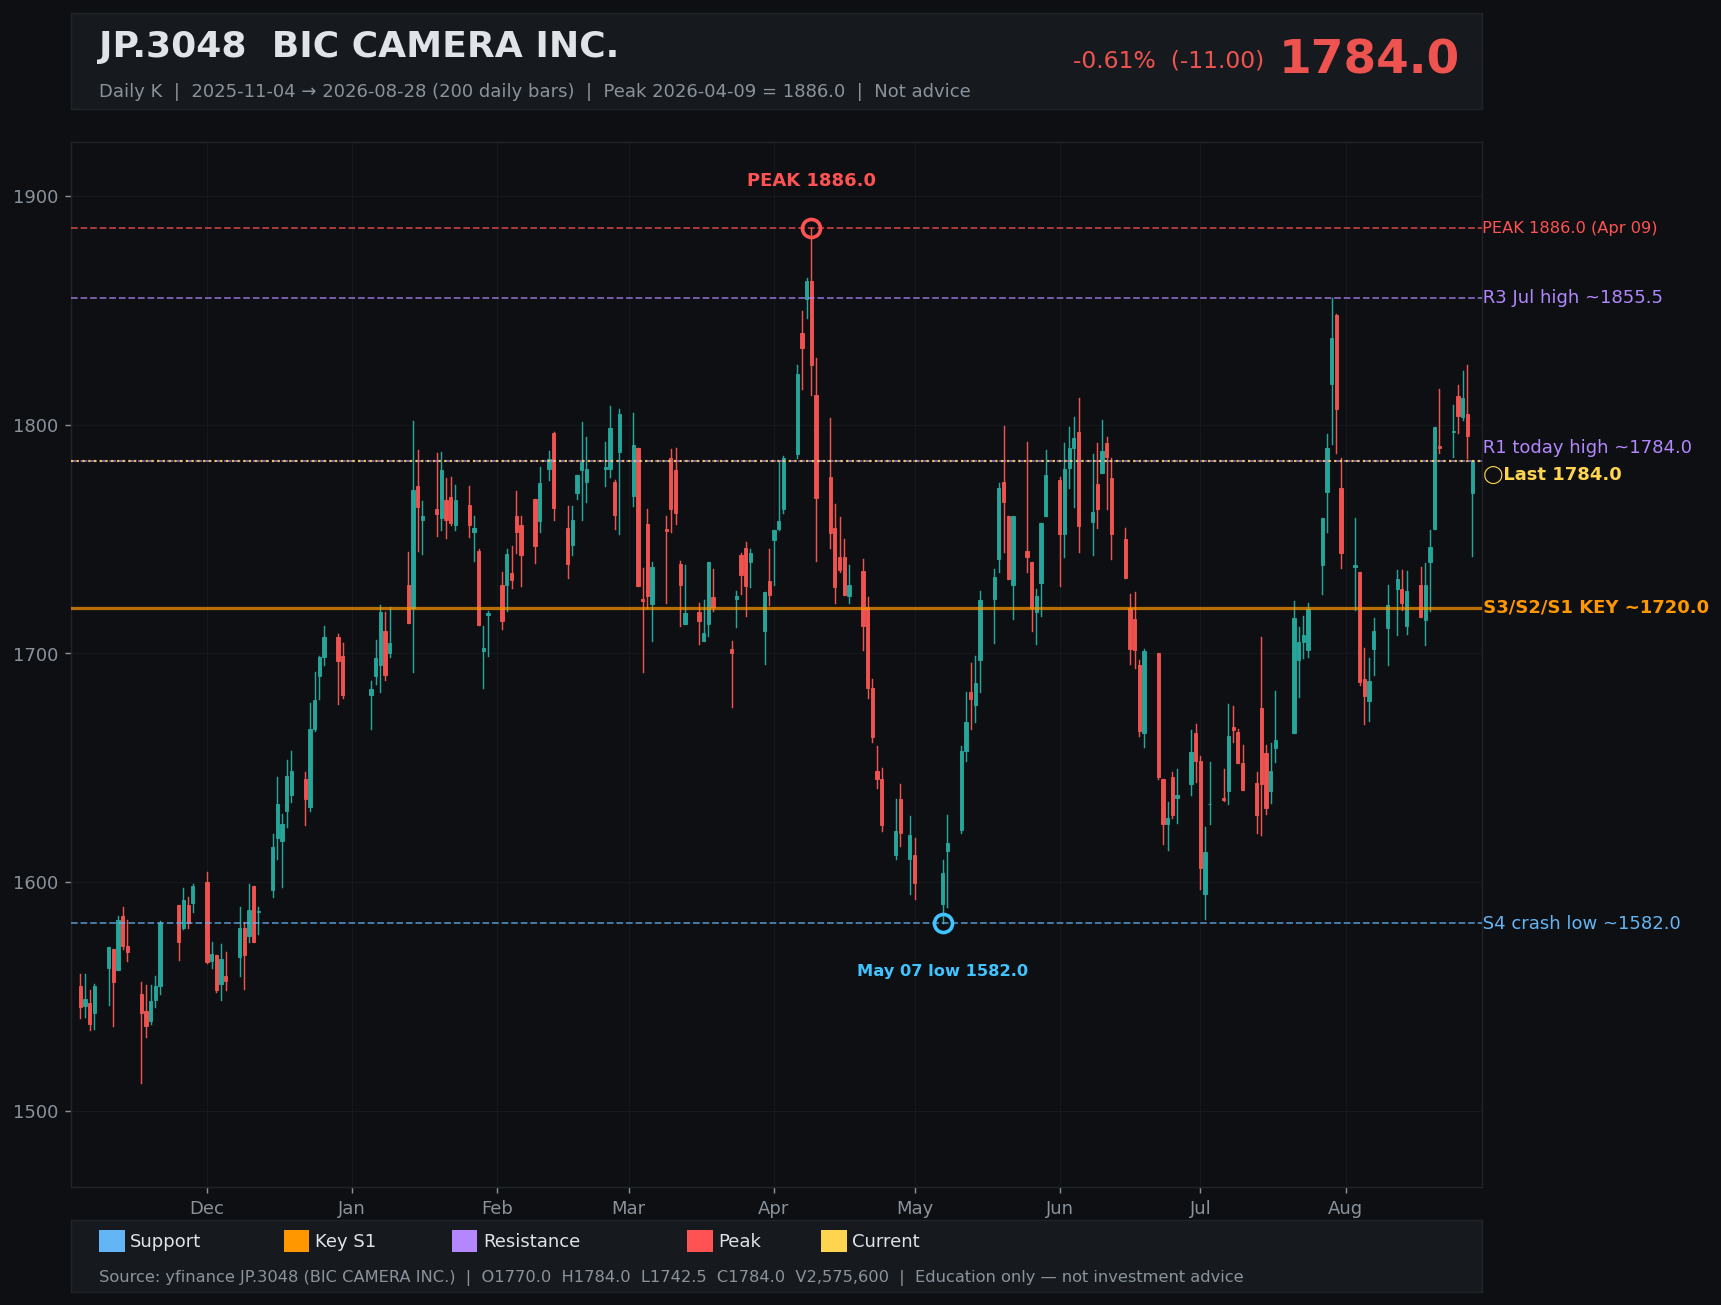Click the 'S4 crash low ~1582.0' label
The image size is (1721, 1305).
(1581, 923)
